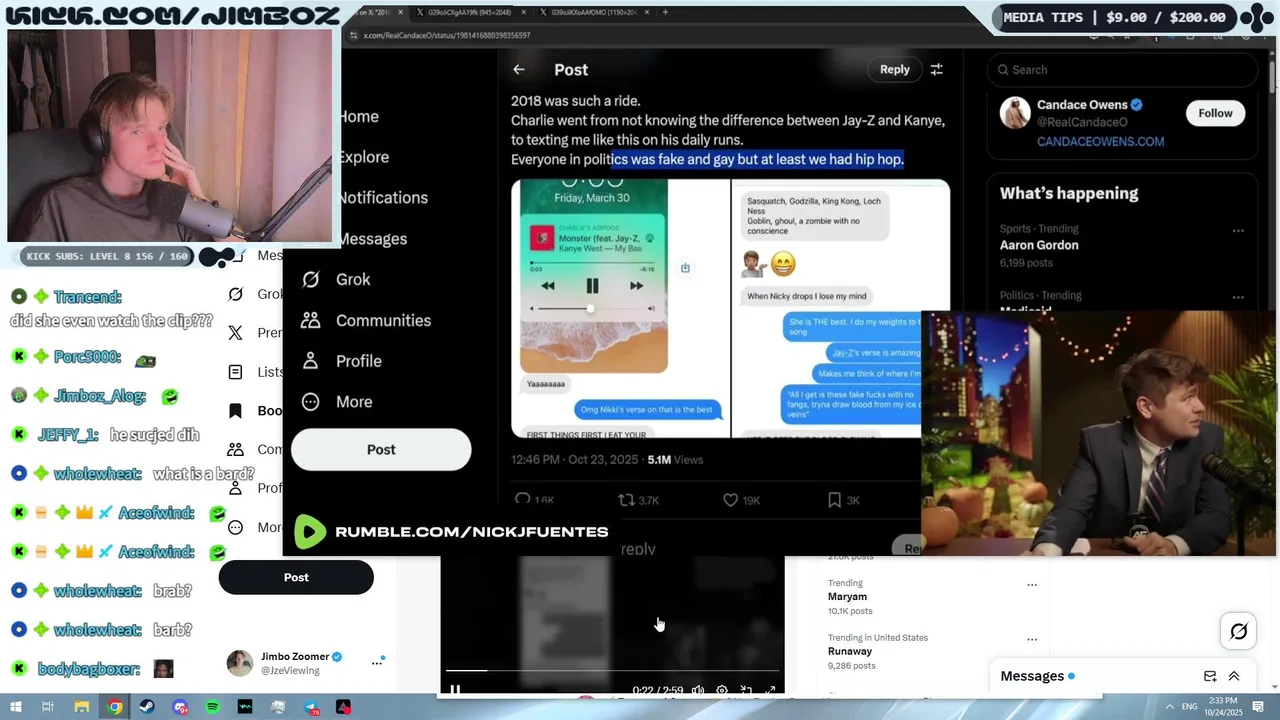This screenshot has height=720, width=1280.
Task: Open Profile in the video's X sidebar
Action: point(340,361)
